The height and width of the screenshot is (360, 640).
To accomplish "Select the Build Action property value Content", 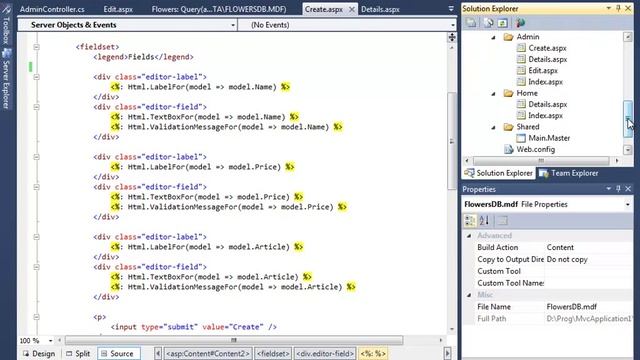I will [x=560, y=247].
